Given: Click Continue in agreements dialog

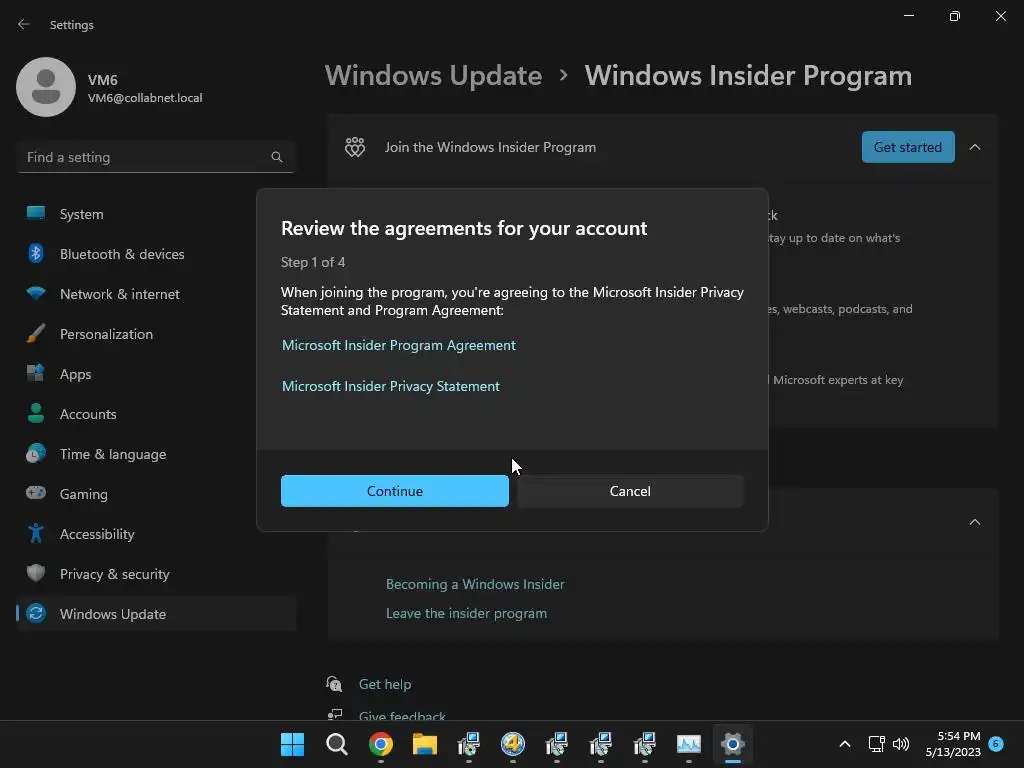Looking at the screenshot, I should (x=394, y=491).
